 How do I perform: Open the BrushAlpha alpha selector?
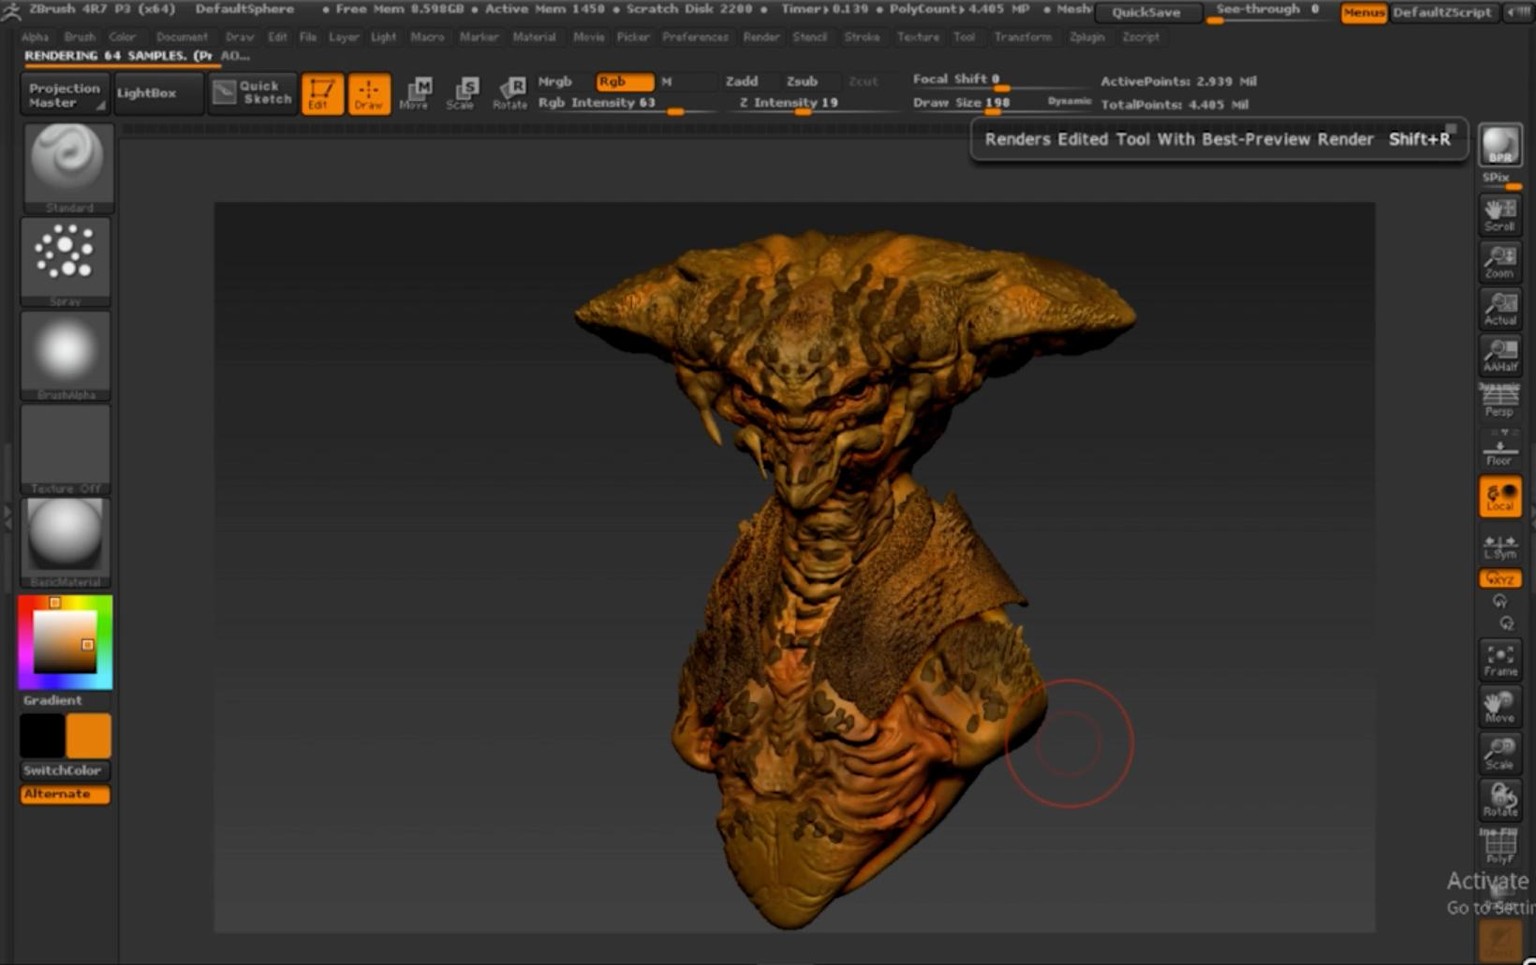point(66,355)
